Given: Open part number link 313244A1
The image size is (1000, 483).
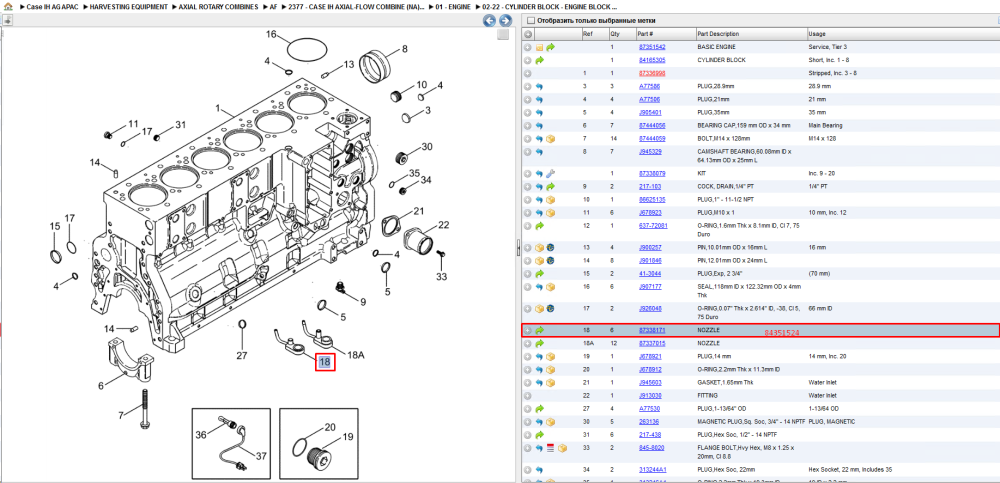Looking at the screenshot, I should tap(652, 470).
